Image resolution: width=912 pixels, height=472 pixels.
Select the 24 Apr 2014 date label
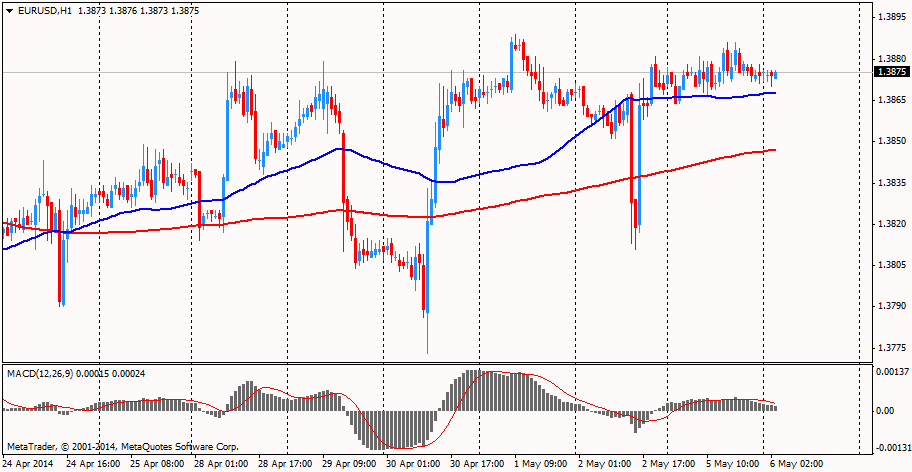29,464
